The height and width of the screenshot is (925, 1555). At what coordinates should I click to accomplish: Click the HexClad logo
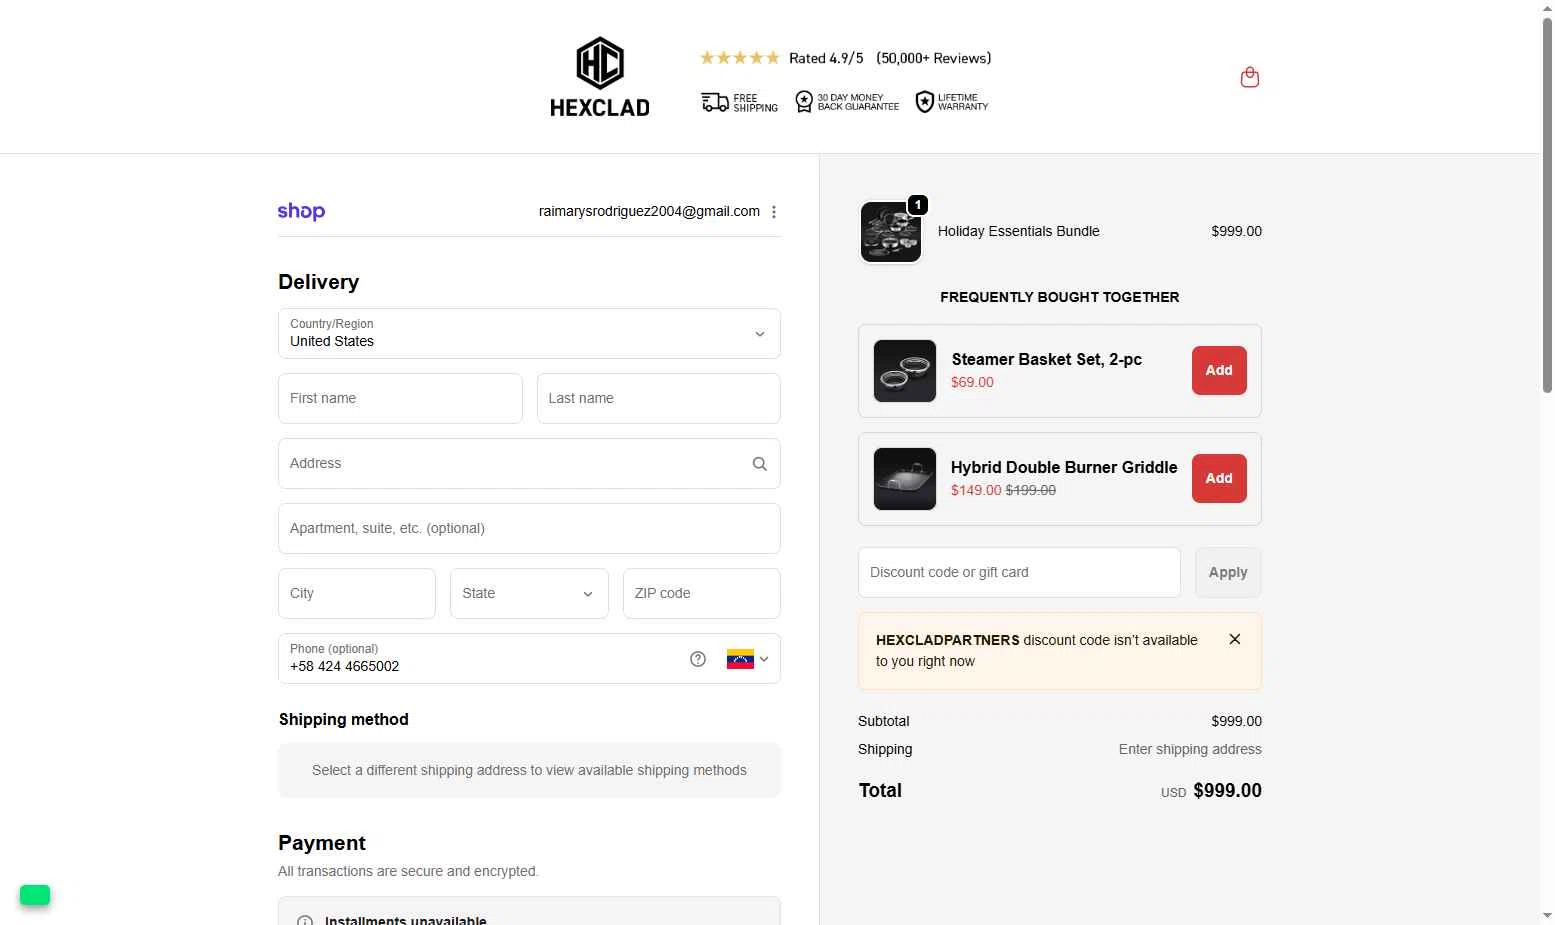click(600, 78)
